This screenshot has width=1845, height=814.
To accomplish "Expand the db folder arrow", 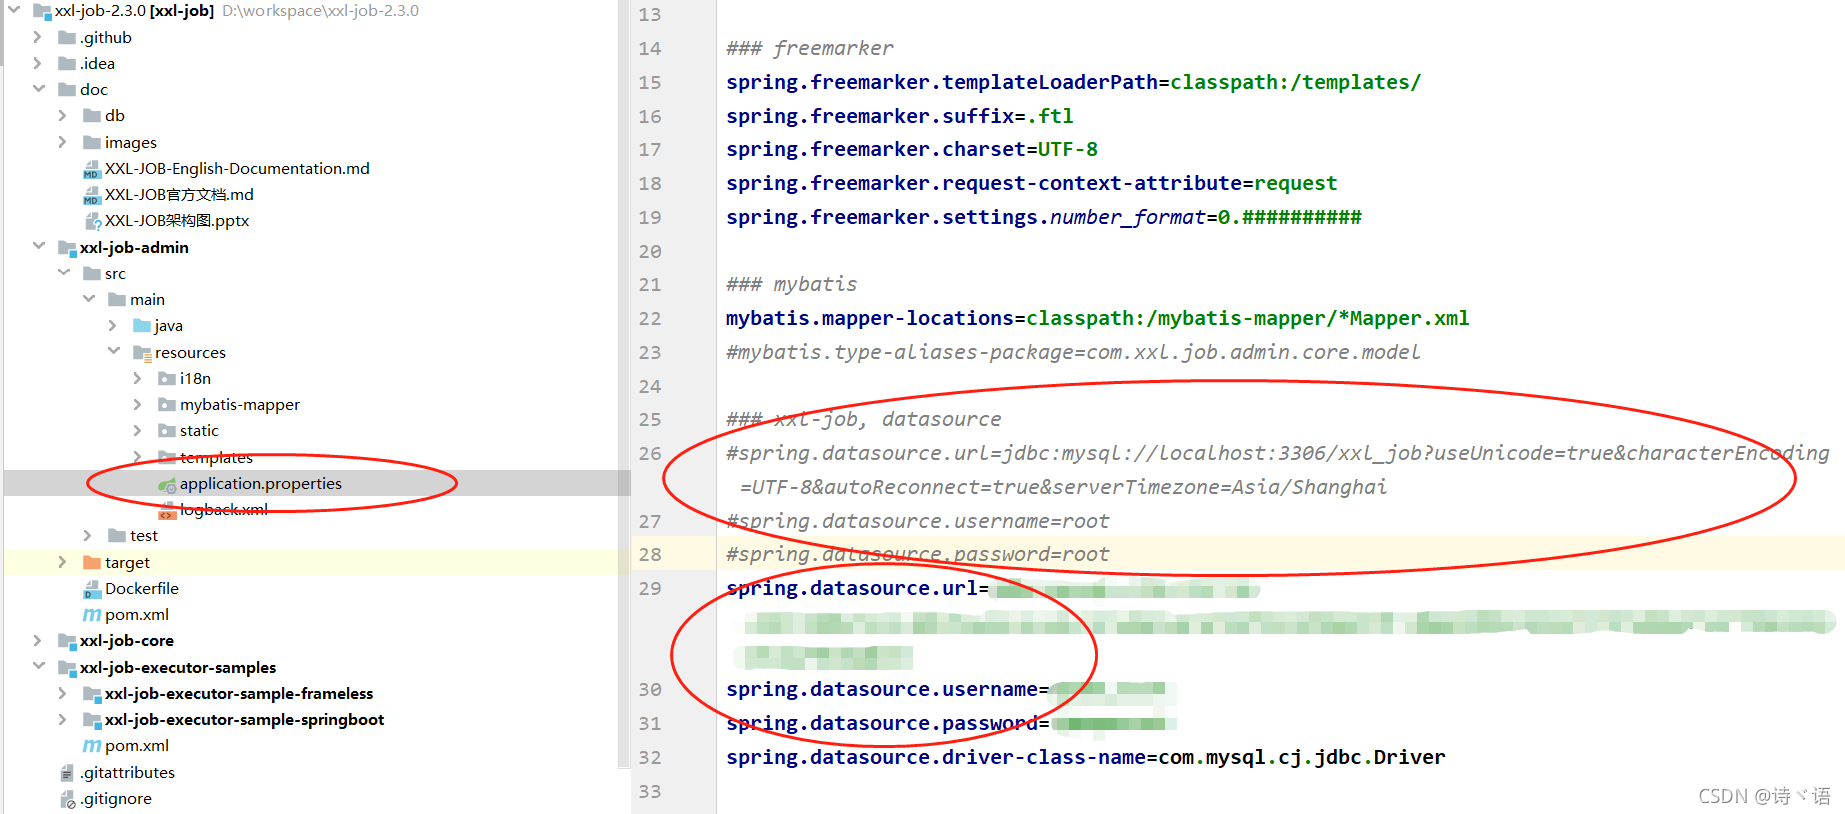I will [x=63, y=116].
